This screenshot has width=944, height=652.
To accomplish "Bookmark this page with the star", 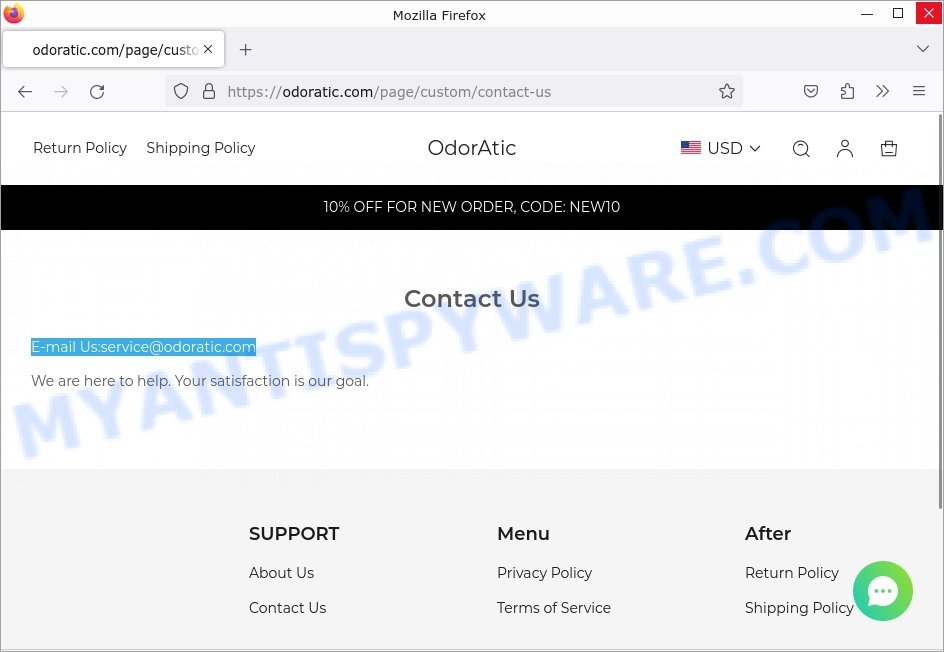I will (x=727, y=92).
